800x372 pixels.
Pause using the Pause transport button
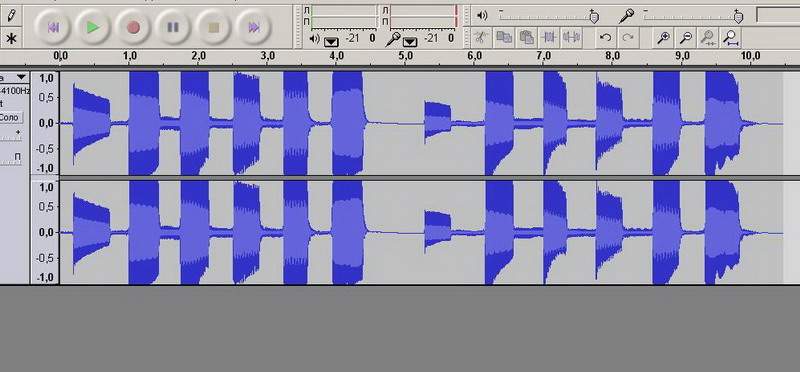pos(173,27)
